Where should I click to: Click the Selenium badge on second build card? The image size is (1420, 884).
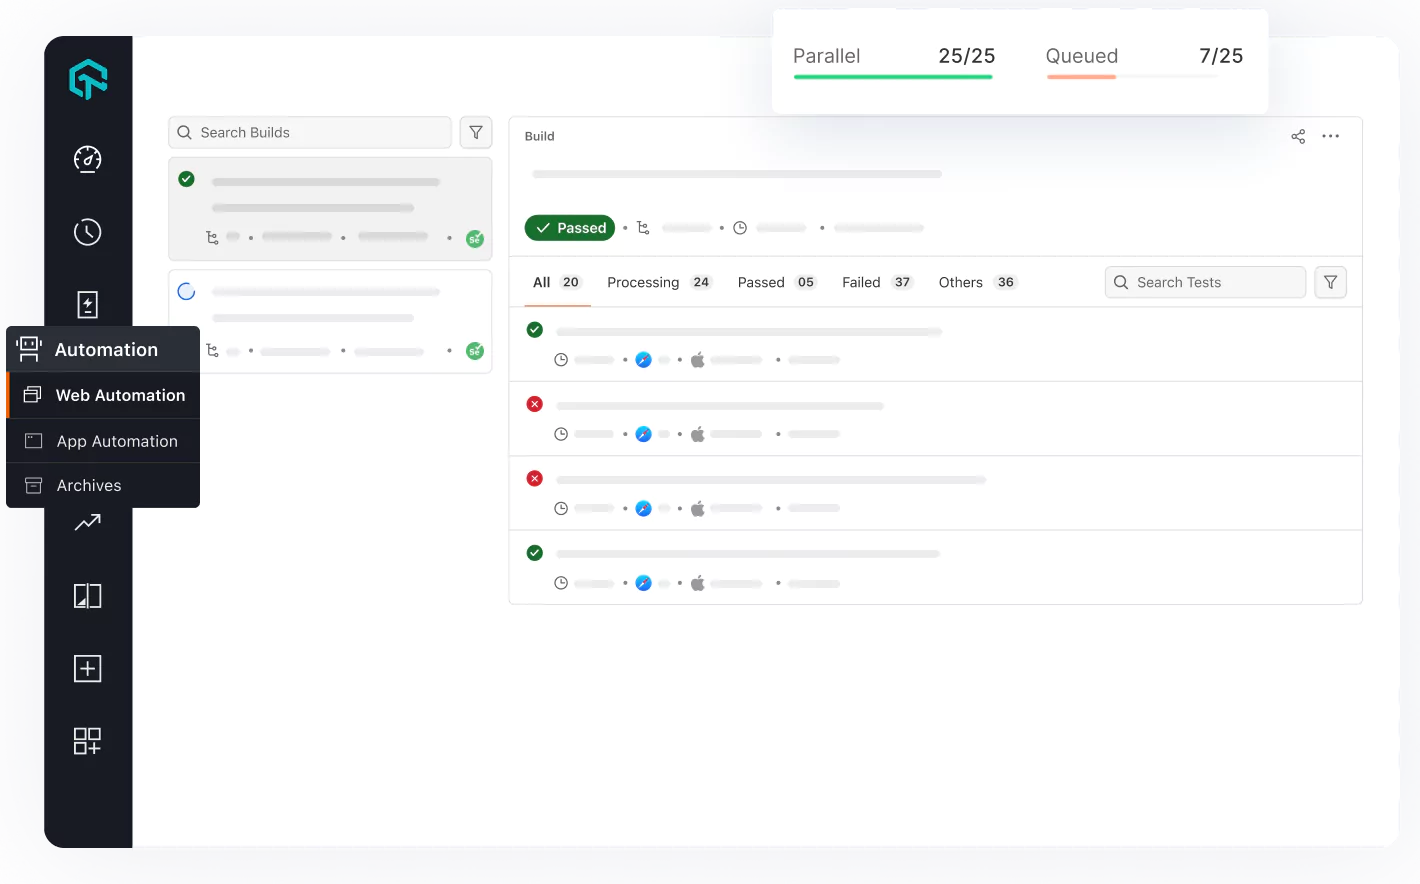pyautogui.click(x=475, y=351)
